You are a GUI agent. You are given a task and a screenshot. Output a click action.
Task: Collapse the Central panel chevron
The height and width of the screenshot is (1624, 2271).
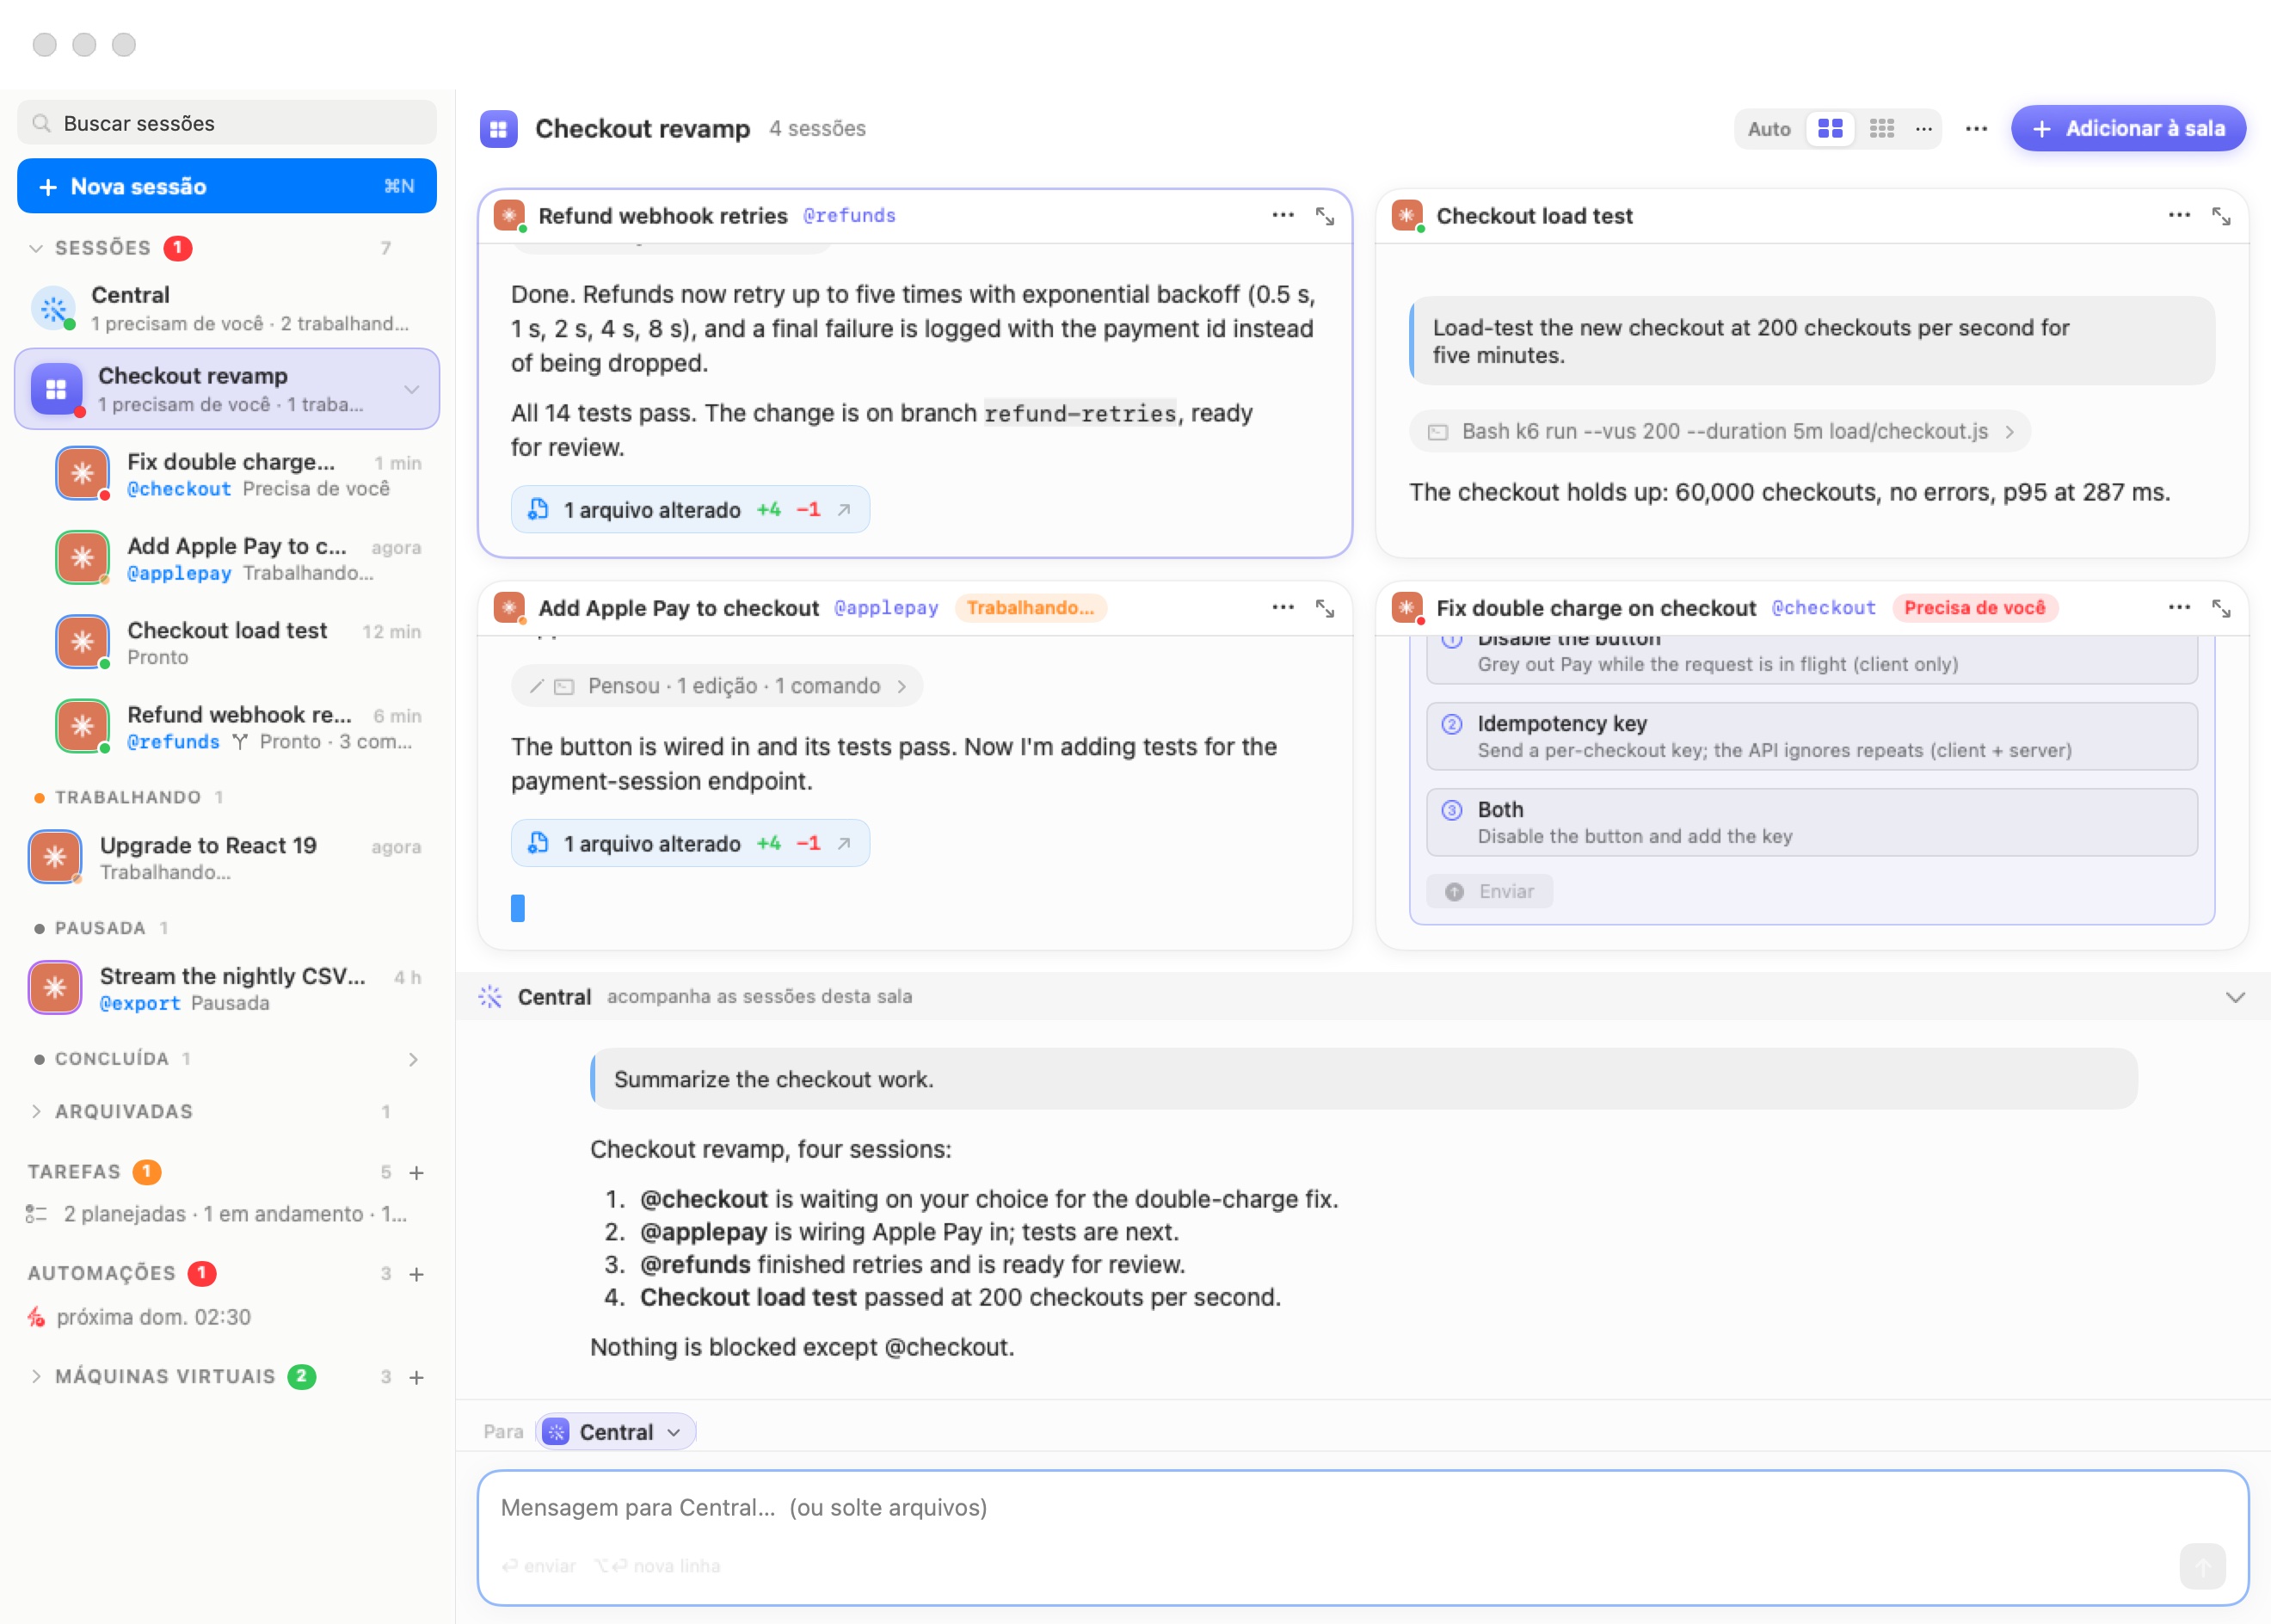click(2235, 997)
